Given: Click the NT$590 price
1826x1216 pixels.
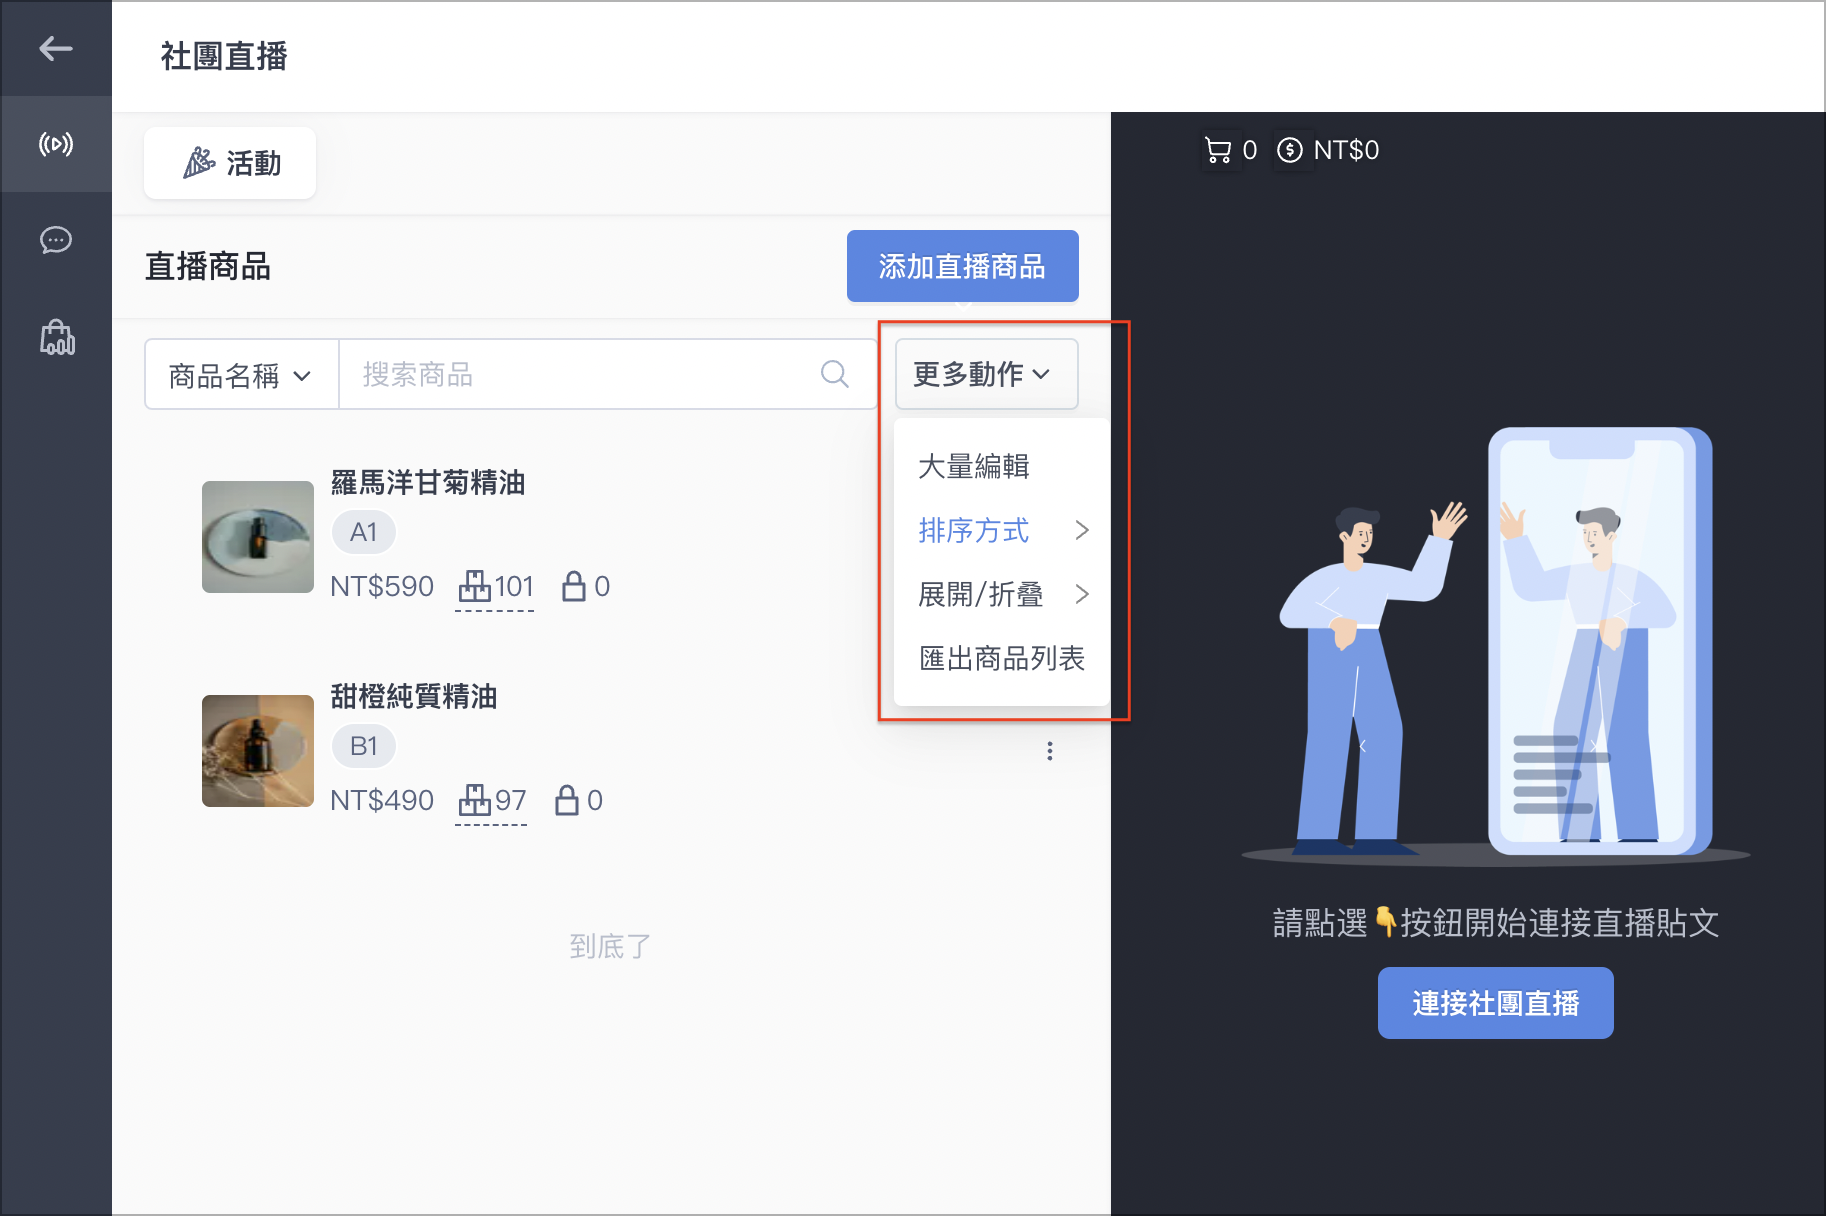Looking at the screenshot, I should click(382, 587).
